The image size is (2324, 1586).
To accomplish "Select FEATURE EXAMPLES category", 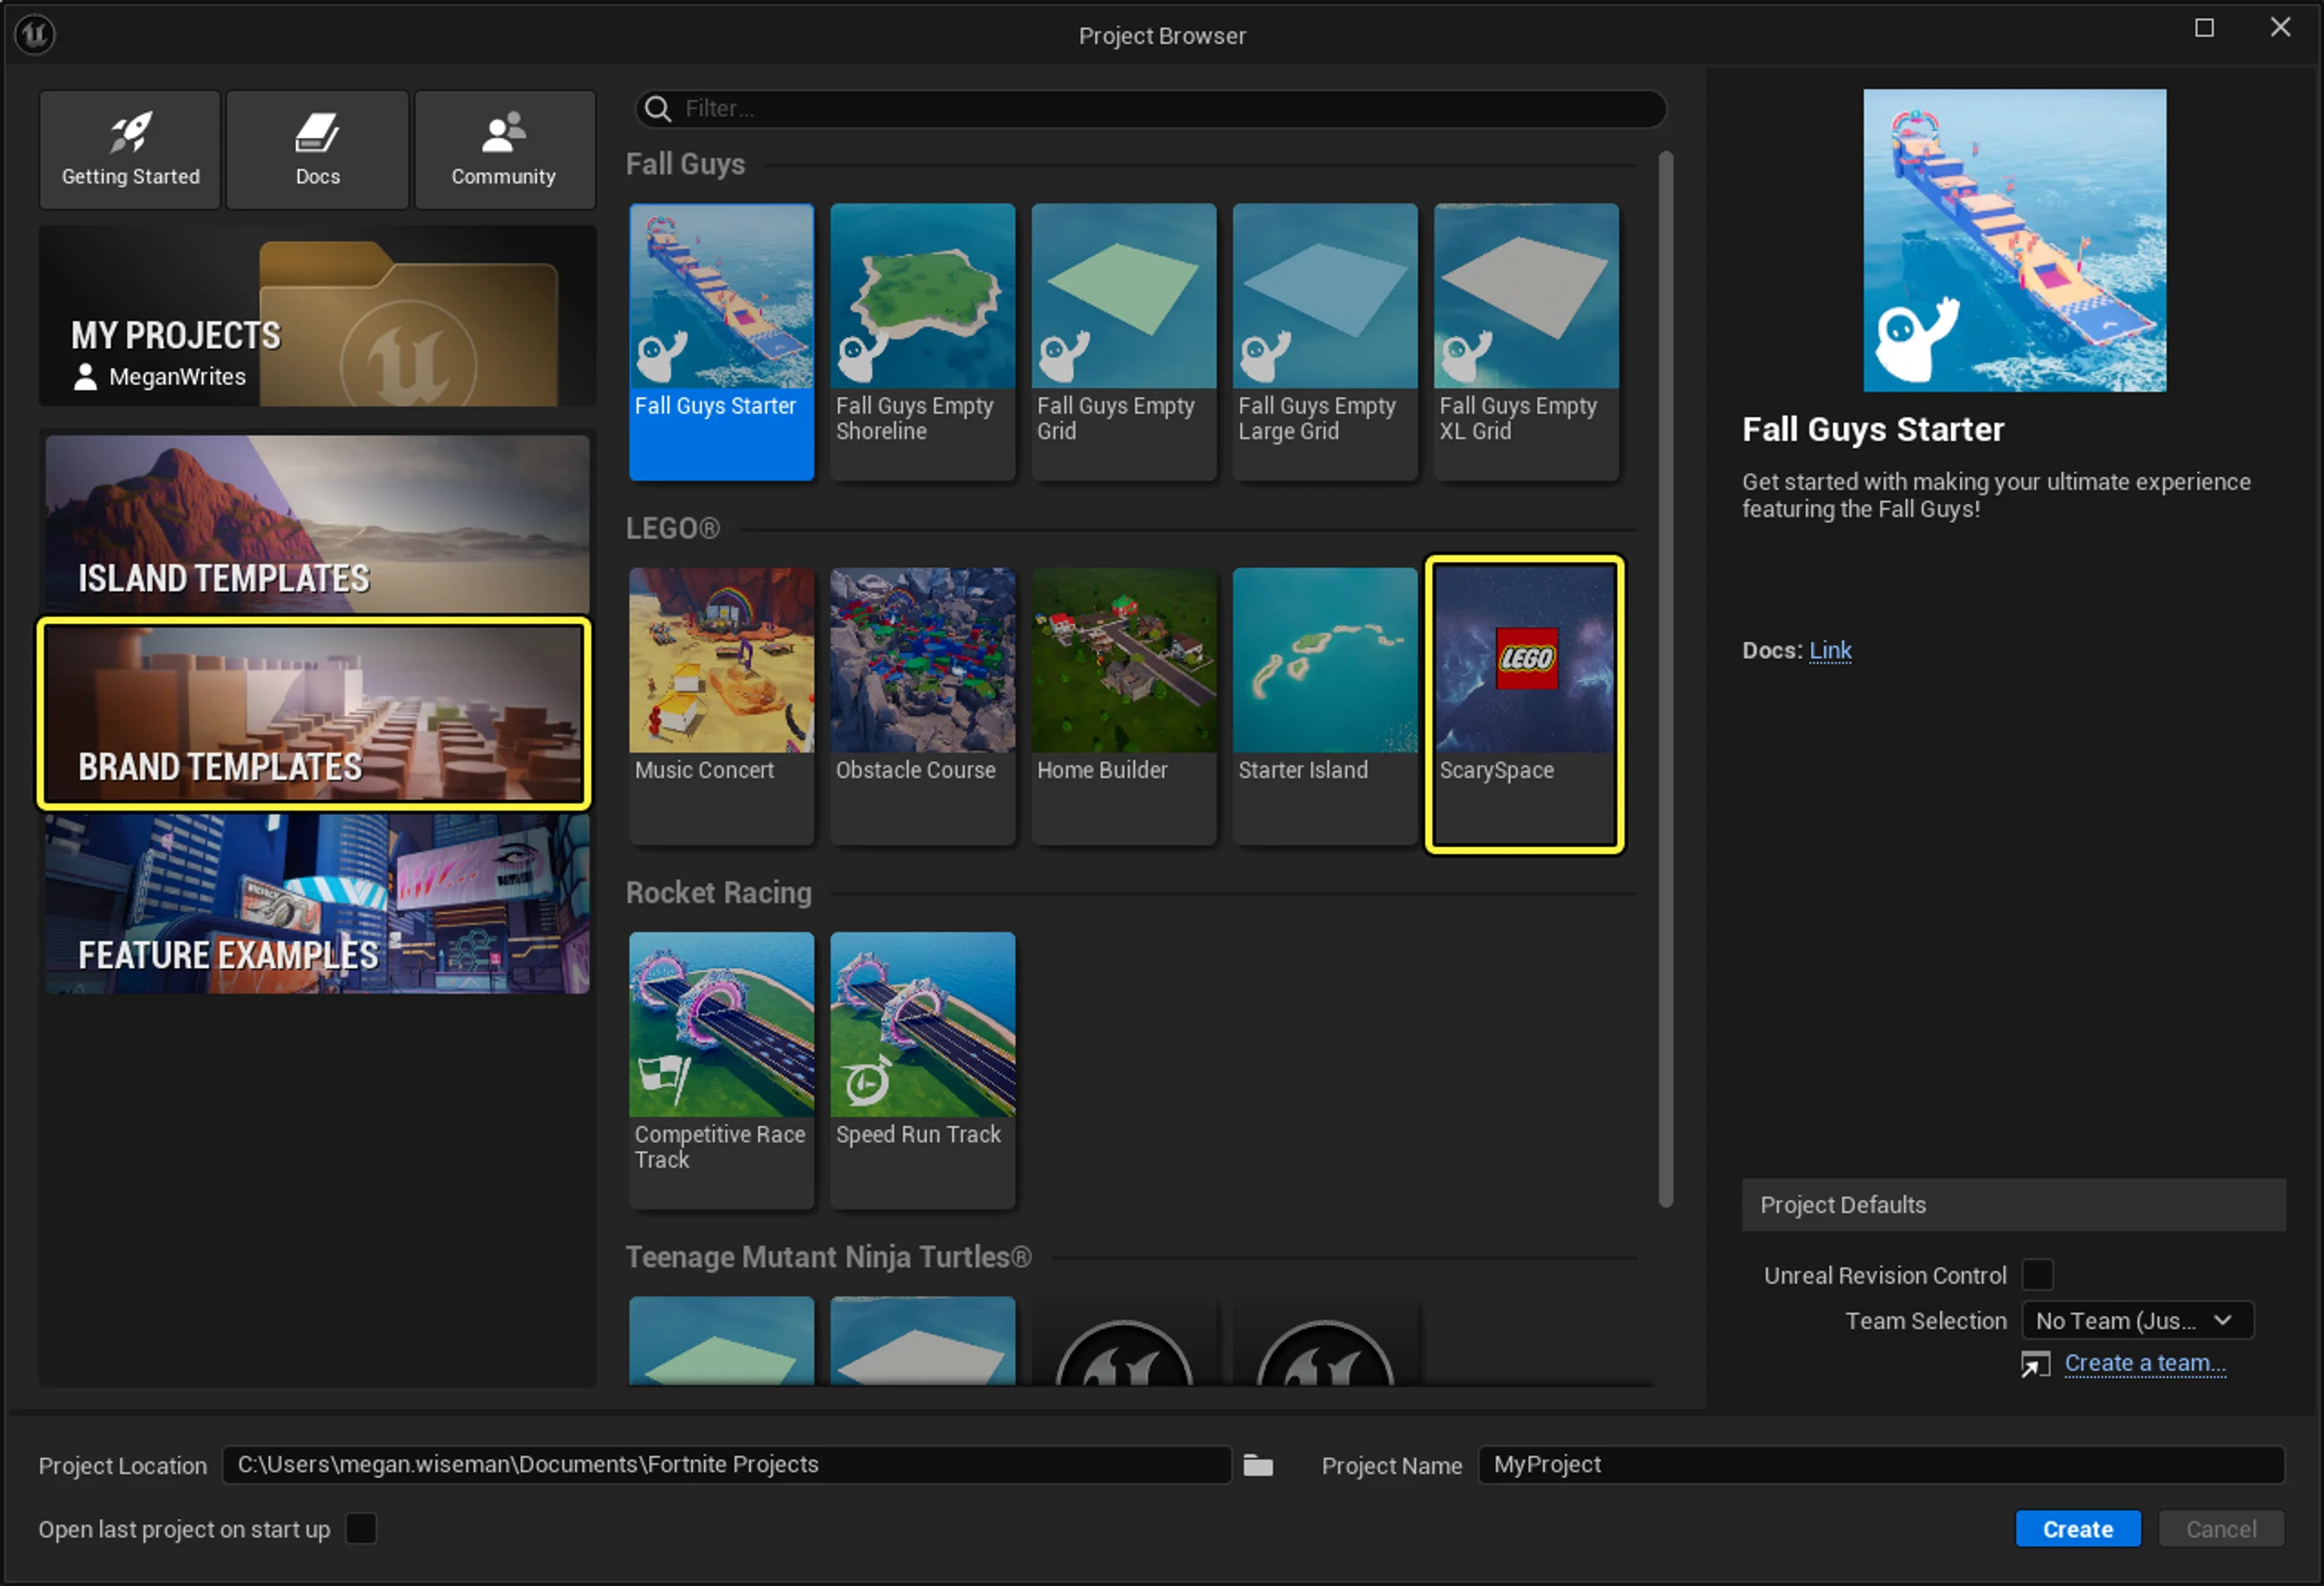I will 317,903.
